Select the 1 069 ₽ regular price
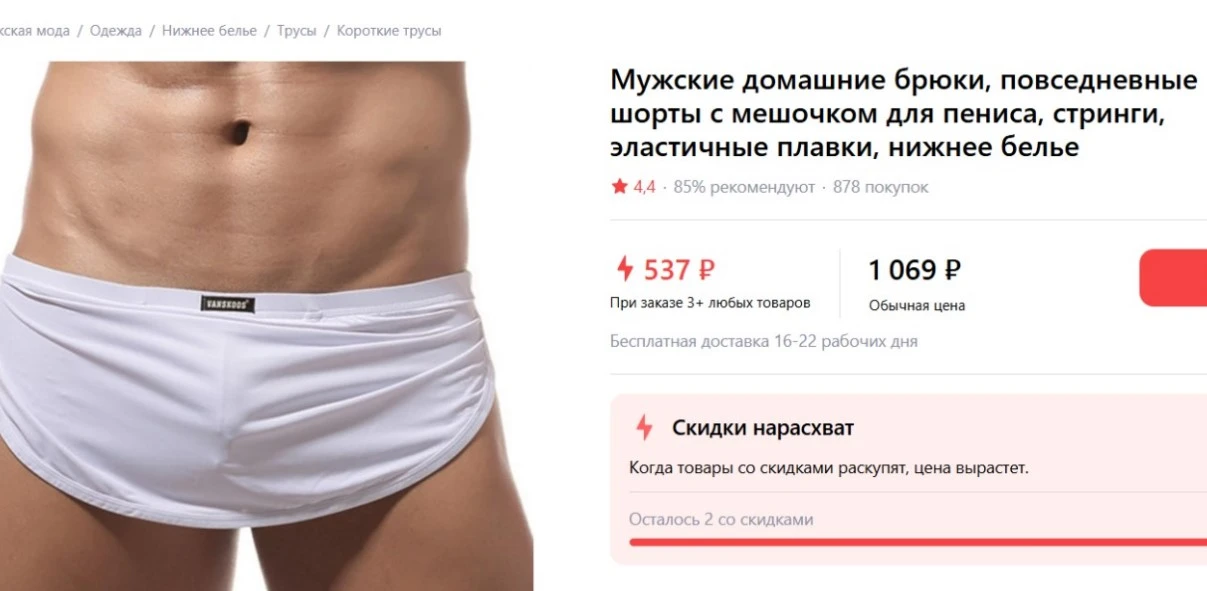The height and width of the screenshot is (591, 1207). 915,270
